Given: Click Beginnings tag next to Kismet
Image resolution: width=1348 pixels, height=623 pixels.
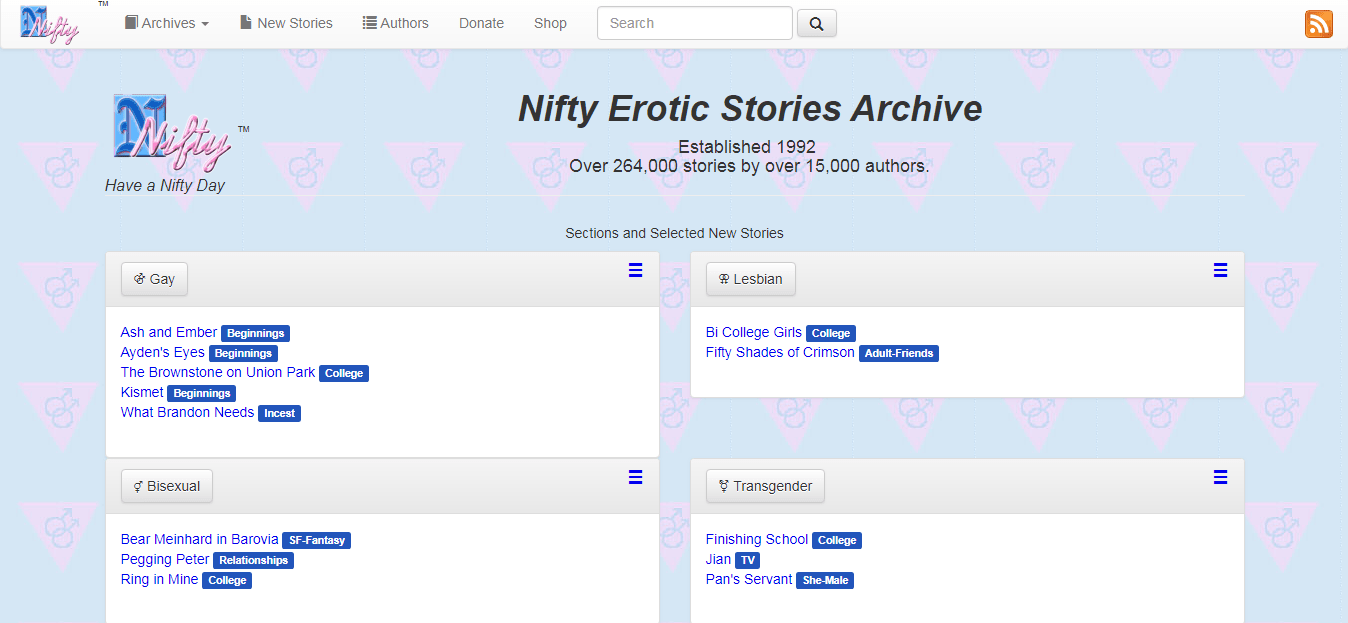Looking at the screenshot, I should click(201, 393).
